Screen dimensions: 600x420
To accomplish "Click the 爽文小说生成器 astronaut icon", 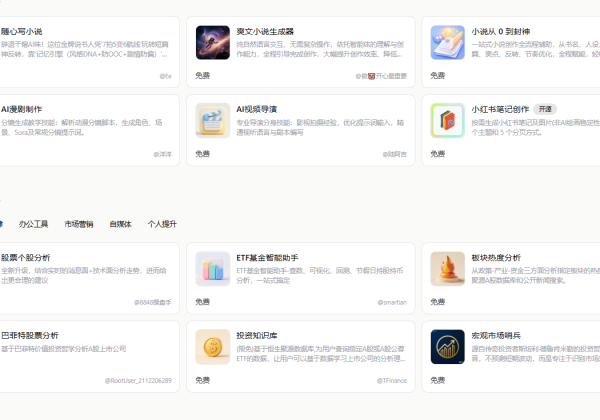I will (213, 42).
